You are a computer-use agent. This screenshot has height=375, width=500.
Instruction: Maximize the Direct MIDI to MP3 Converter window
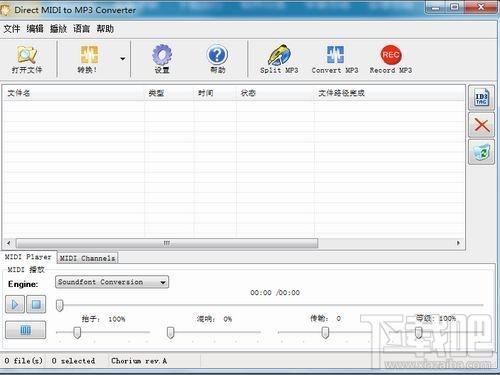(x=455, y=7)
